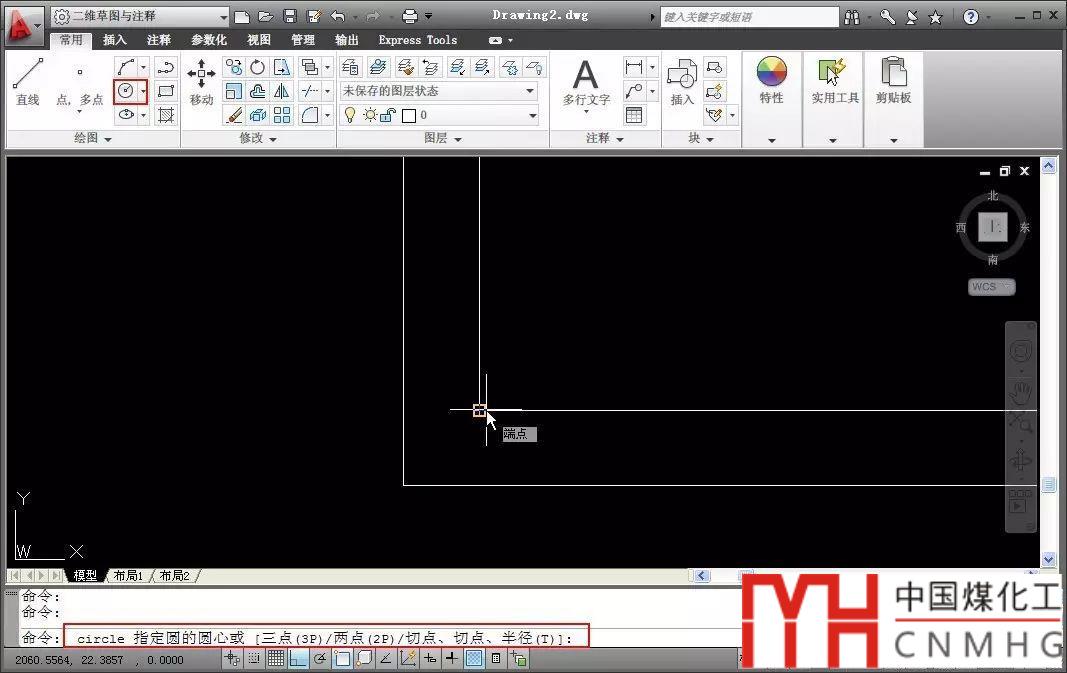Select the Line (直线) drawing tool
This screenshot has width=1067, height=673.
[x=28, y=80]
